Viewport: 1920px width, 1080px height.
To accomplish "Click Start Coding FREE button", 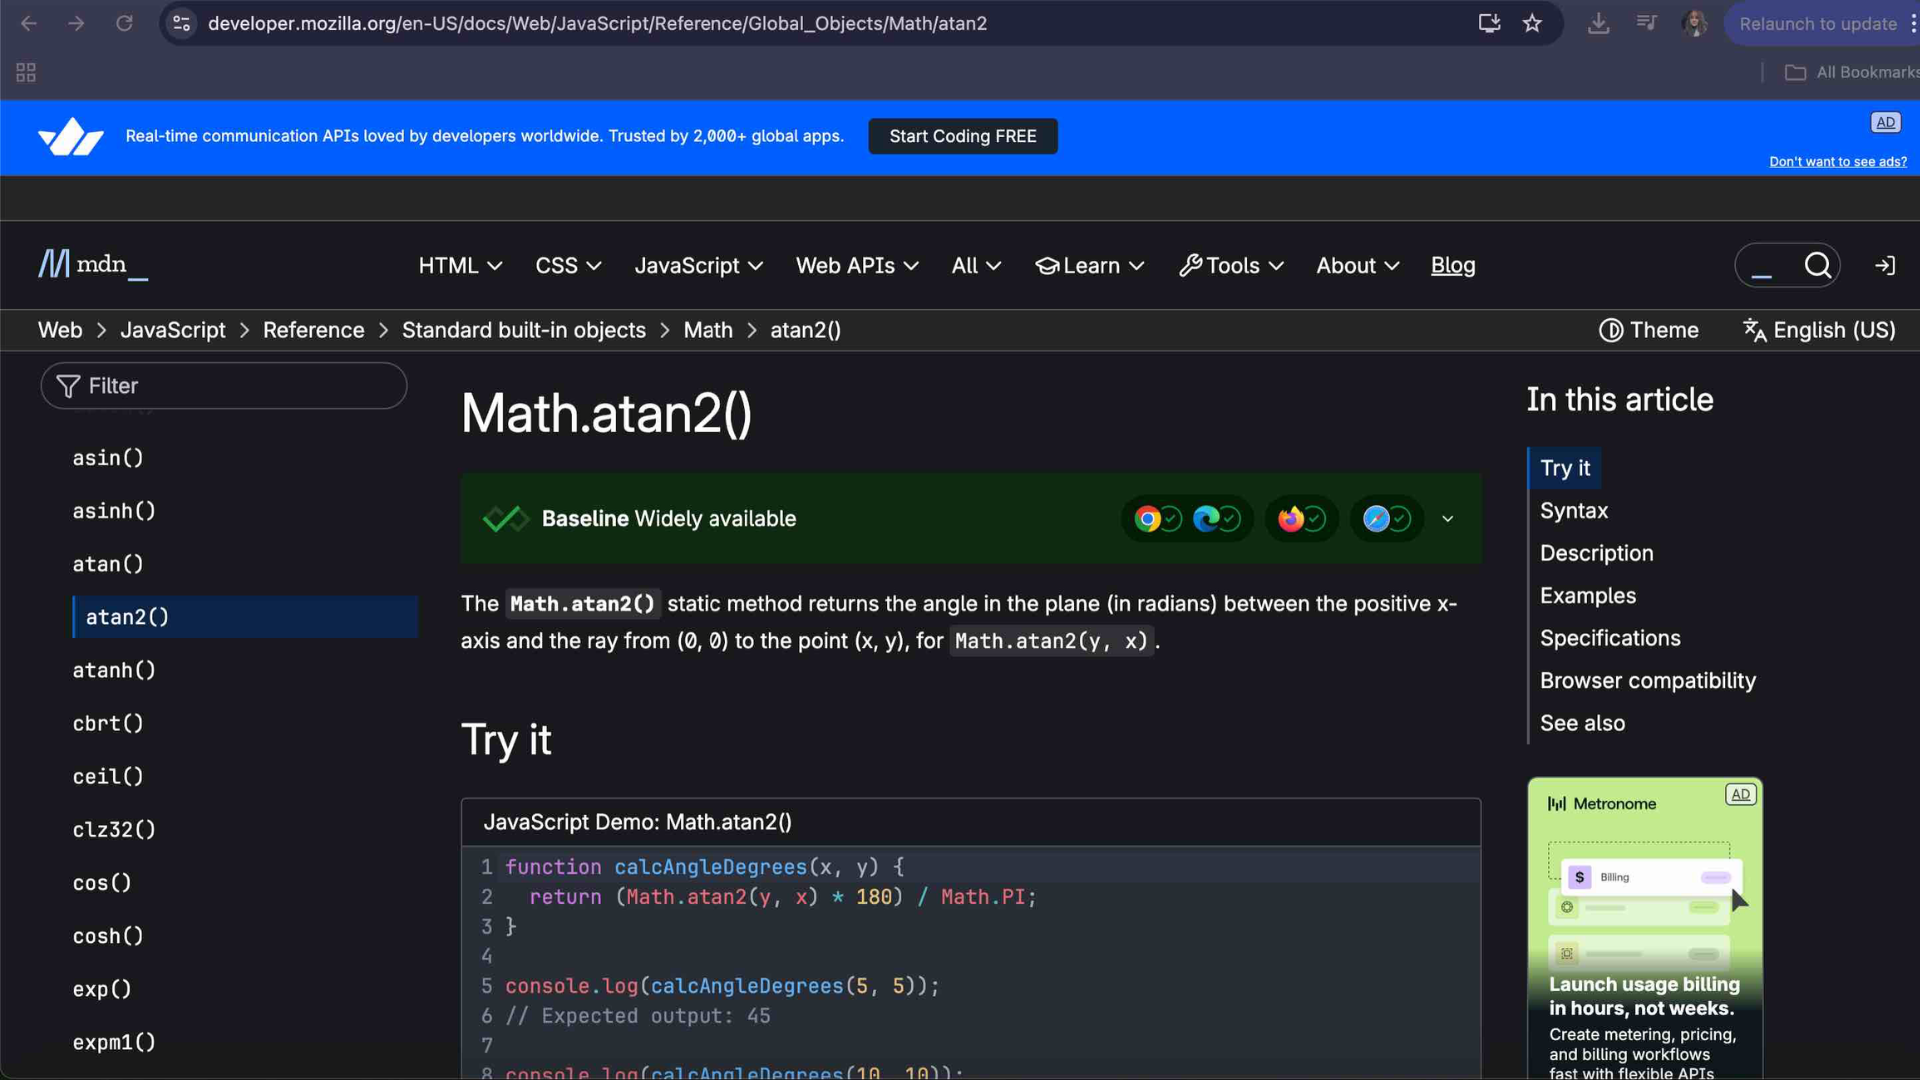I will coord(962,136).
